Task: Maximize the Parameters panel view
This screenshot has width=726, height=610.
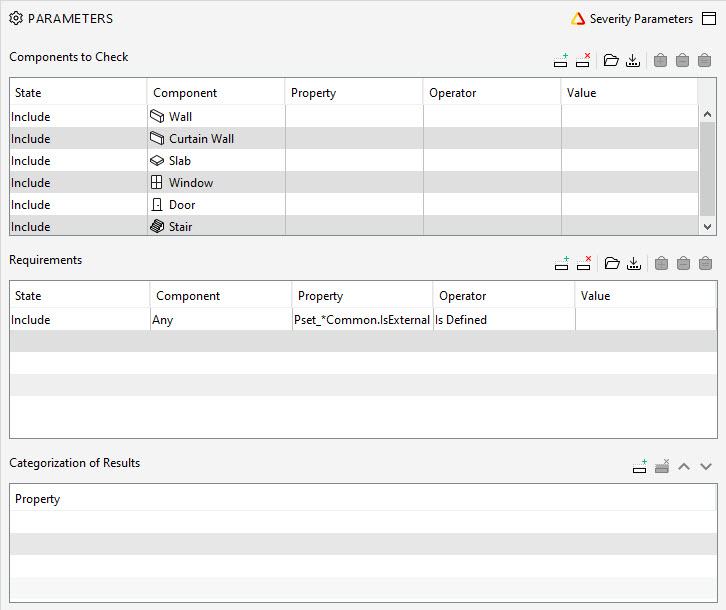Action: [709, 19]
